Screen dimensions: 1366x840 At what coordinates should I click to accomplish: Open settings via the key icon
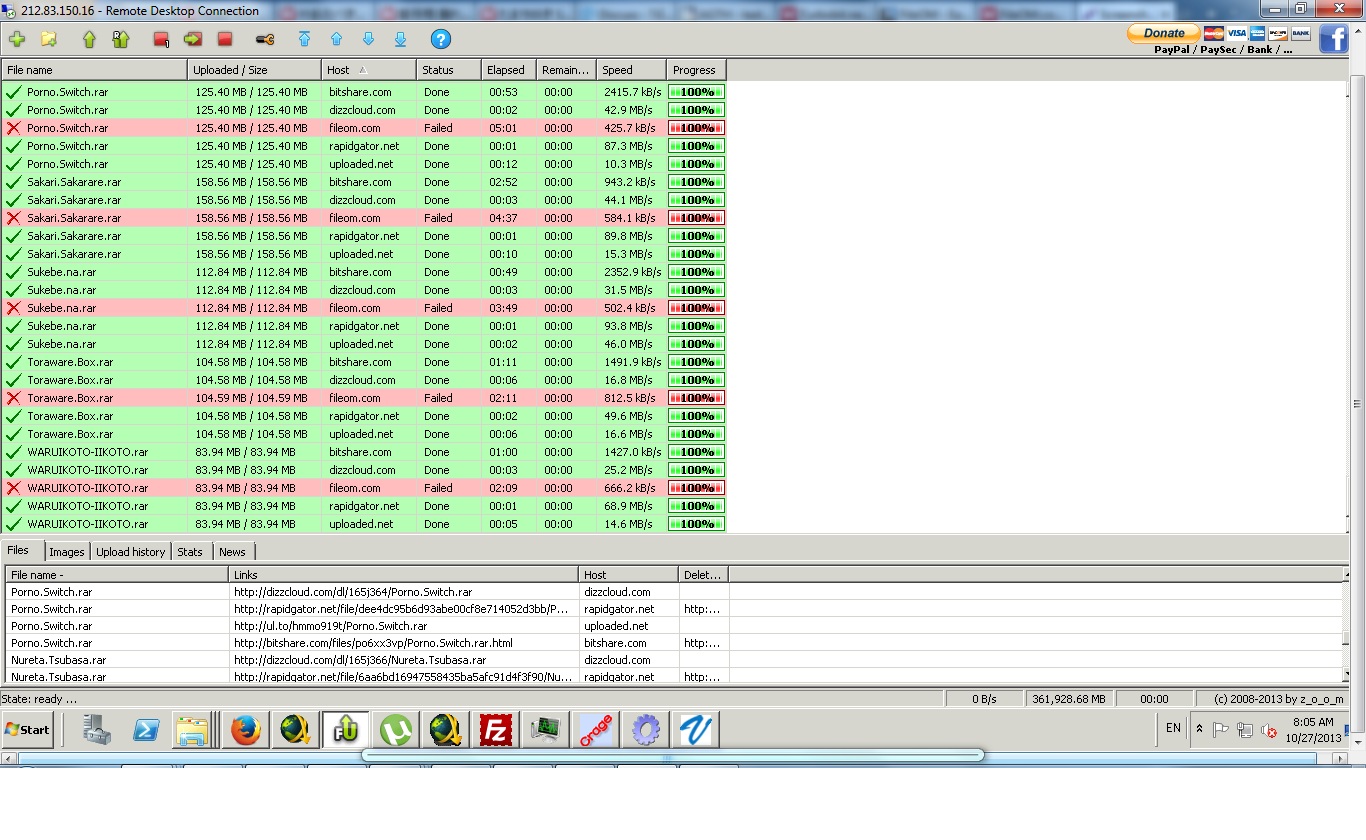265,39
